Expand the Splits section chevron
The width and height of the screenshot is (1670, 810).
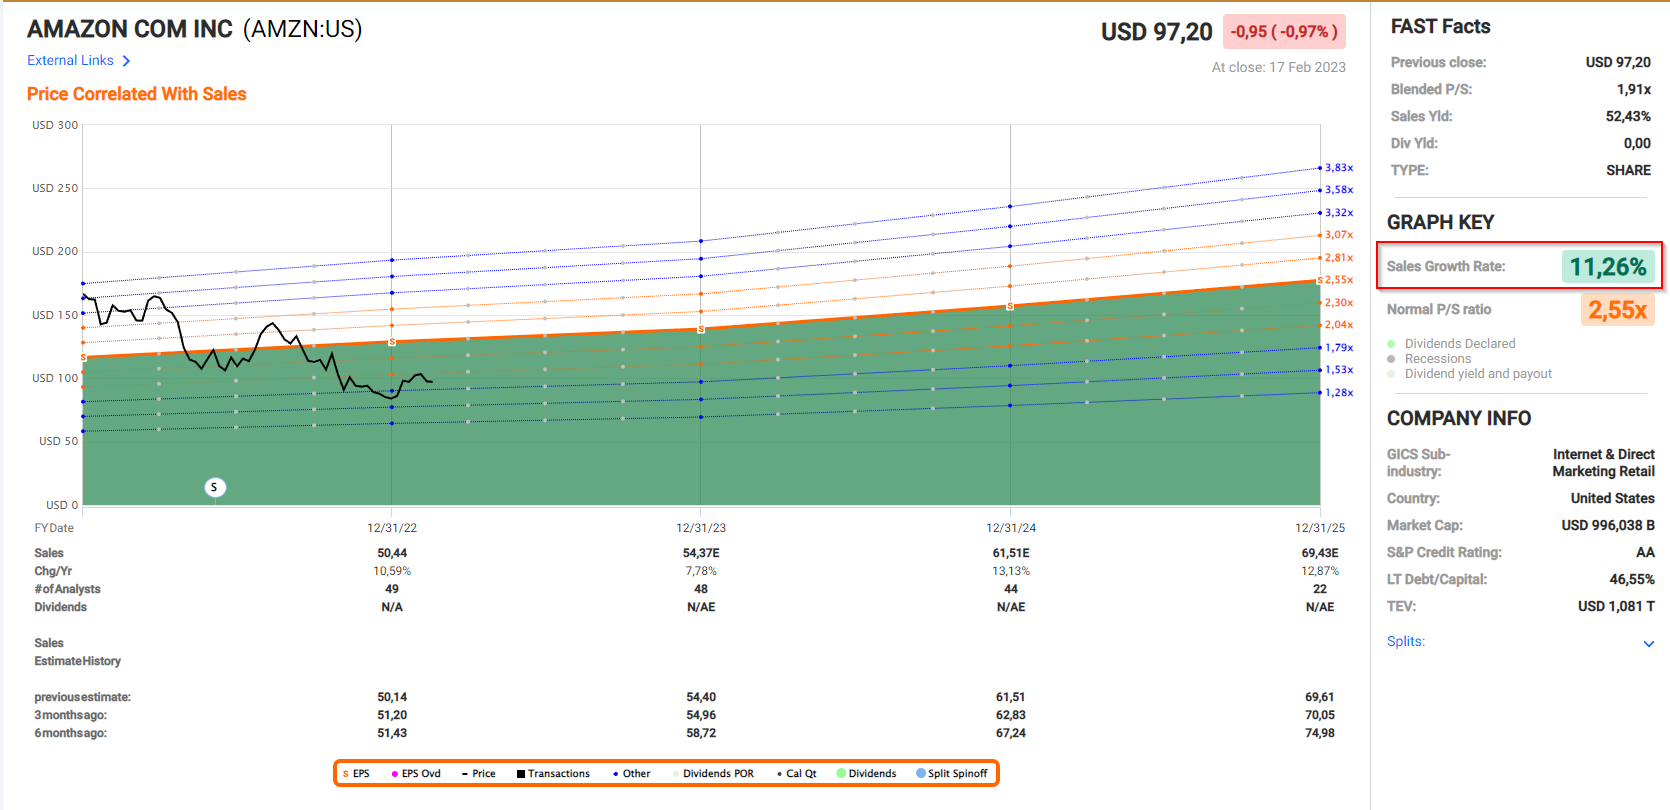(1648, 643)
